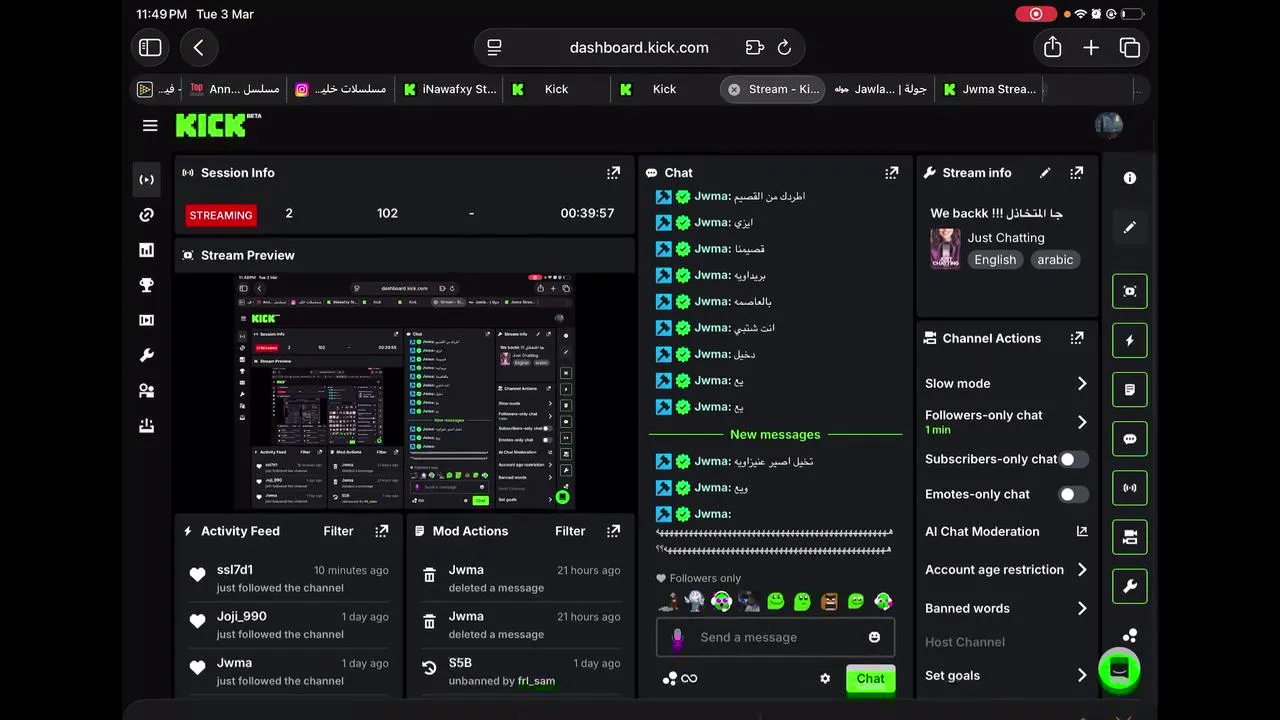Click the Send a message field

[775, 637]
